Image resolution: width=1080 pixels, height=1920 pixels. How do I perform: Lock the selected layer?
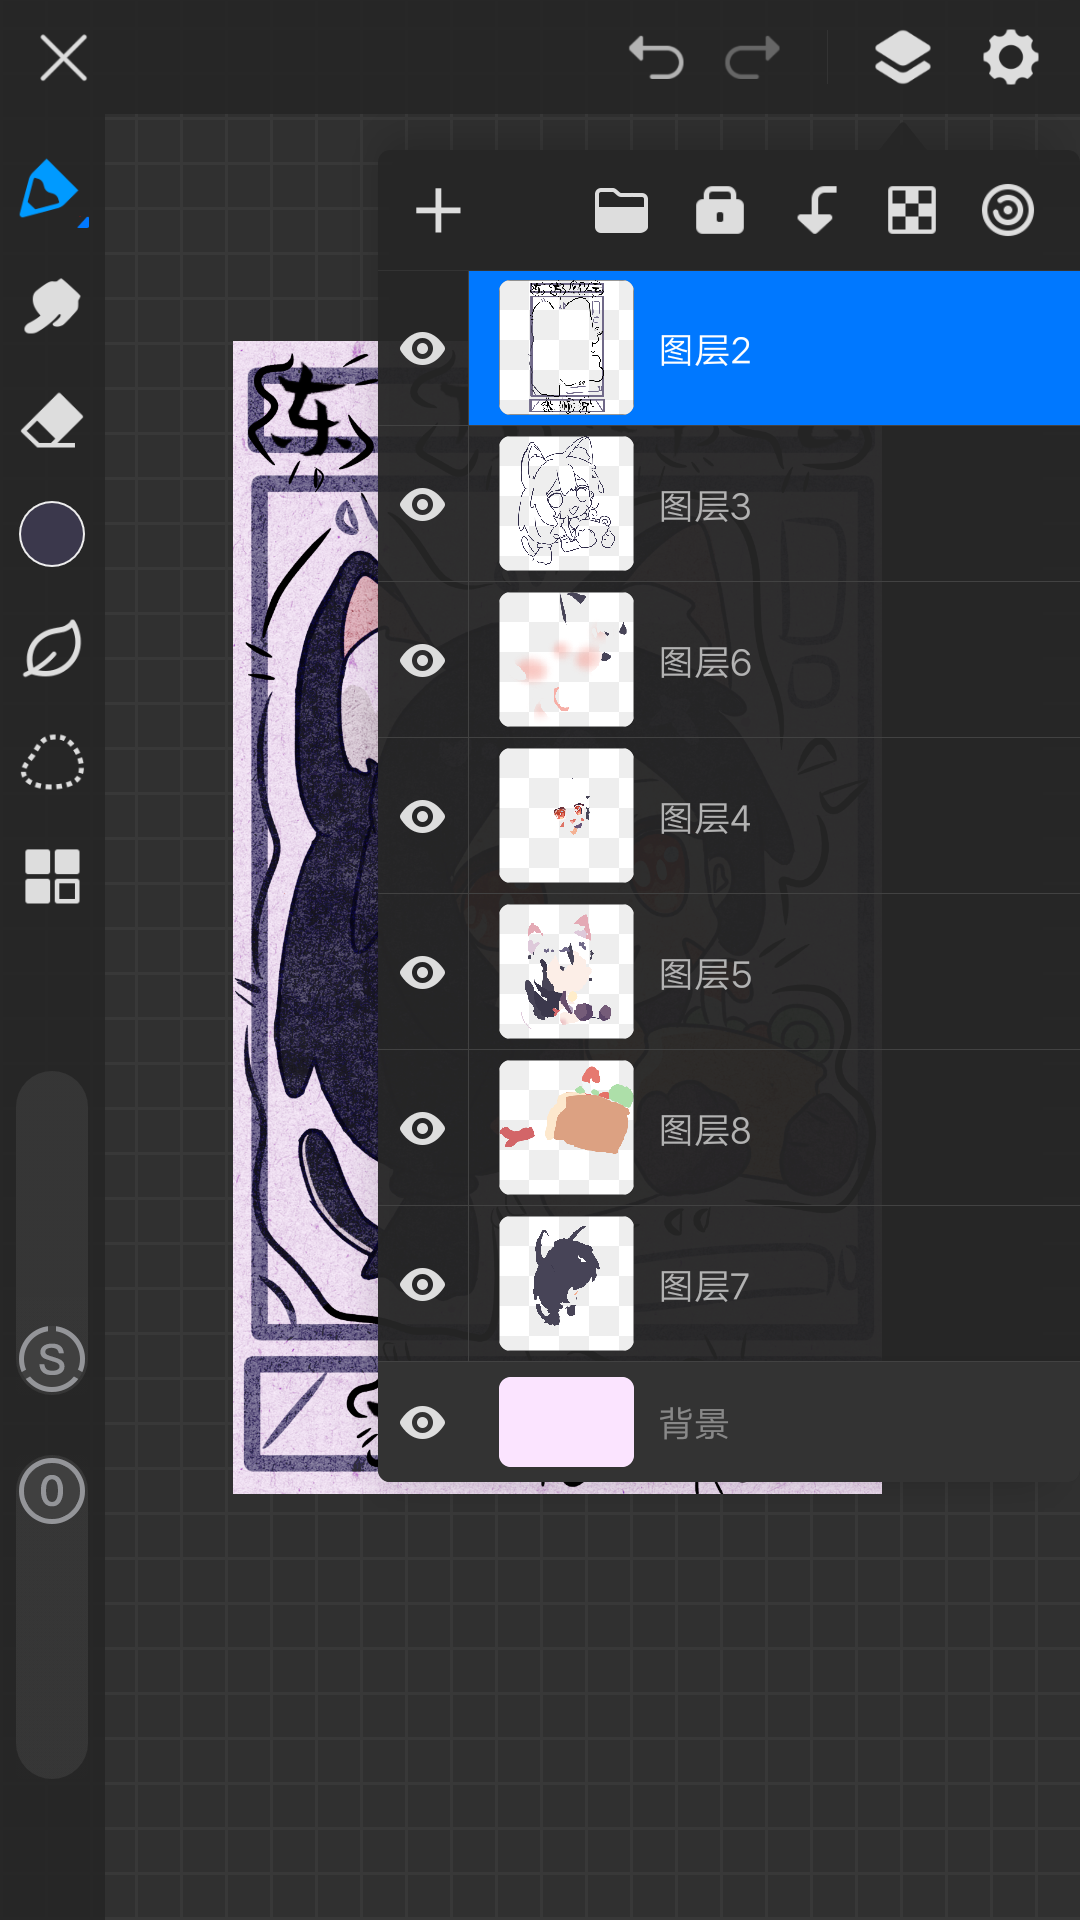(x=720, y=211)
